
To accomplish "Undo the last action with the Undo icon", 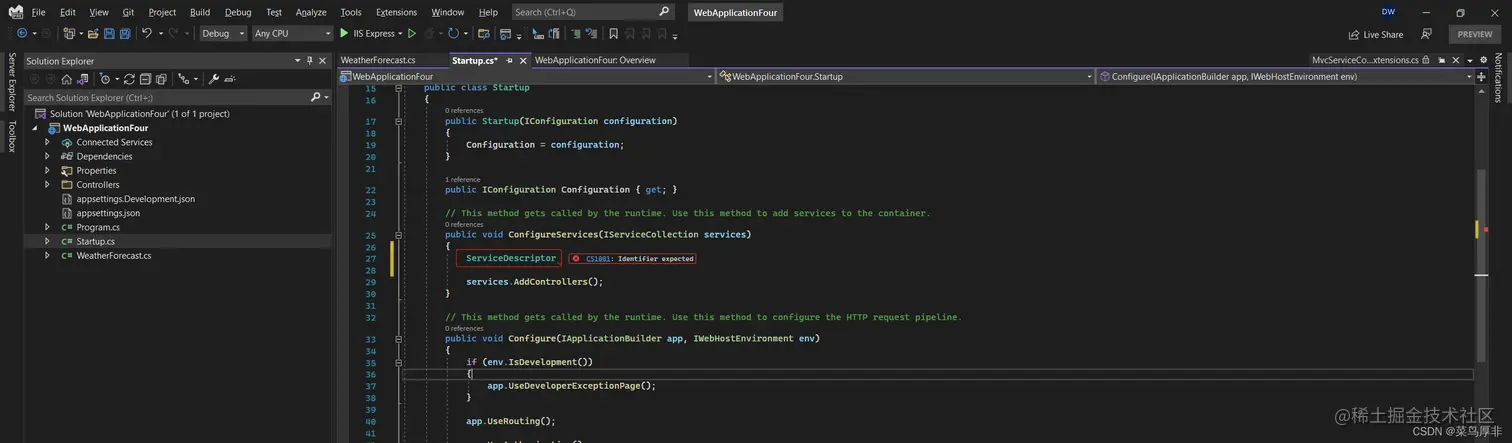I will click(147, 33).
